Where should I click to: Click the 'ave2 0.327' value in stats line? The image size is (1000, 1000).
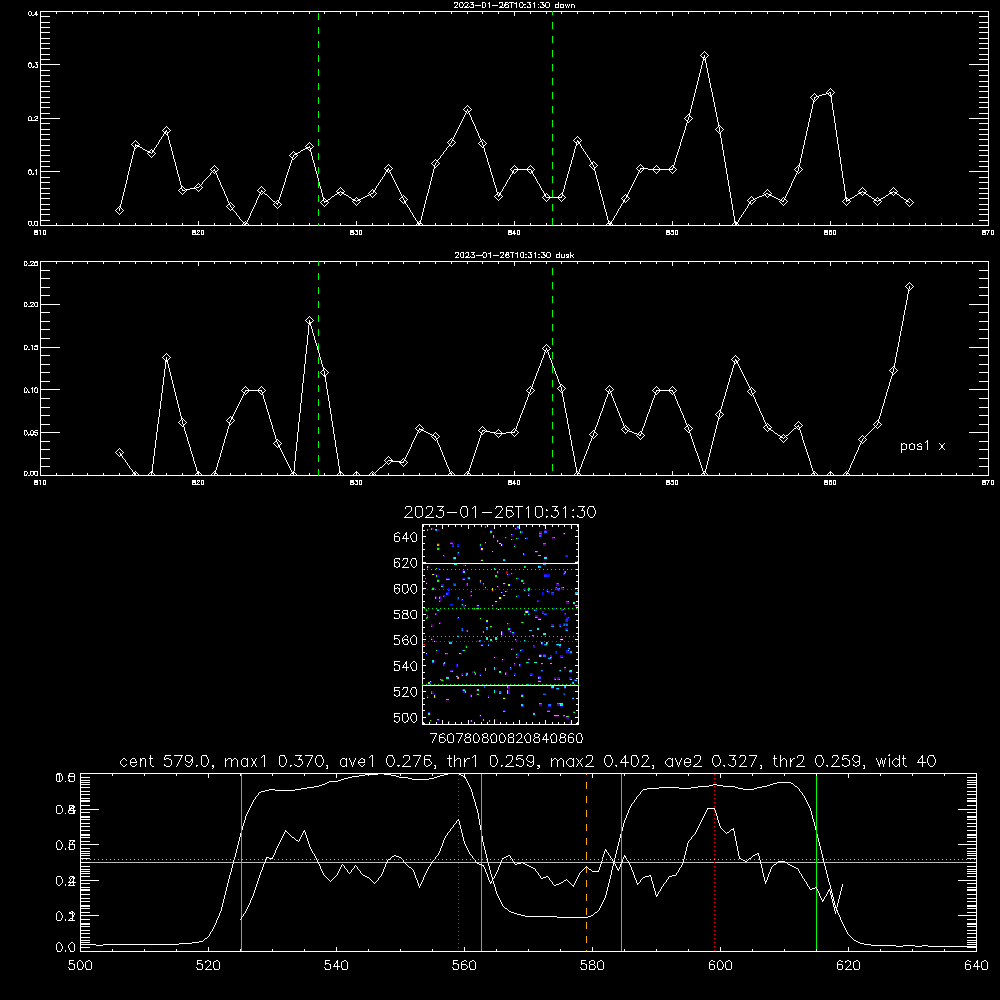712,761
